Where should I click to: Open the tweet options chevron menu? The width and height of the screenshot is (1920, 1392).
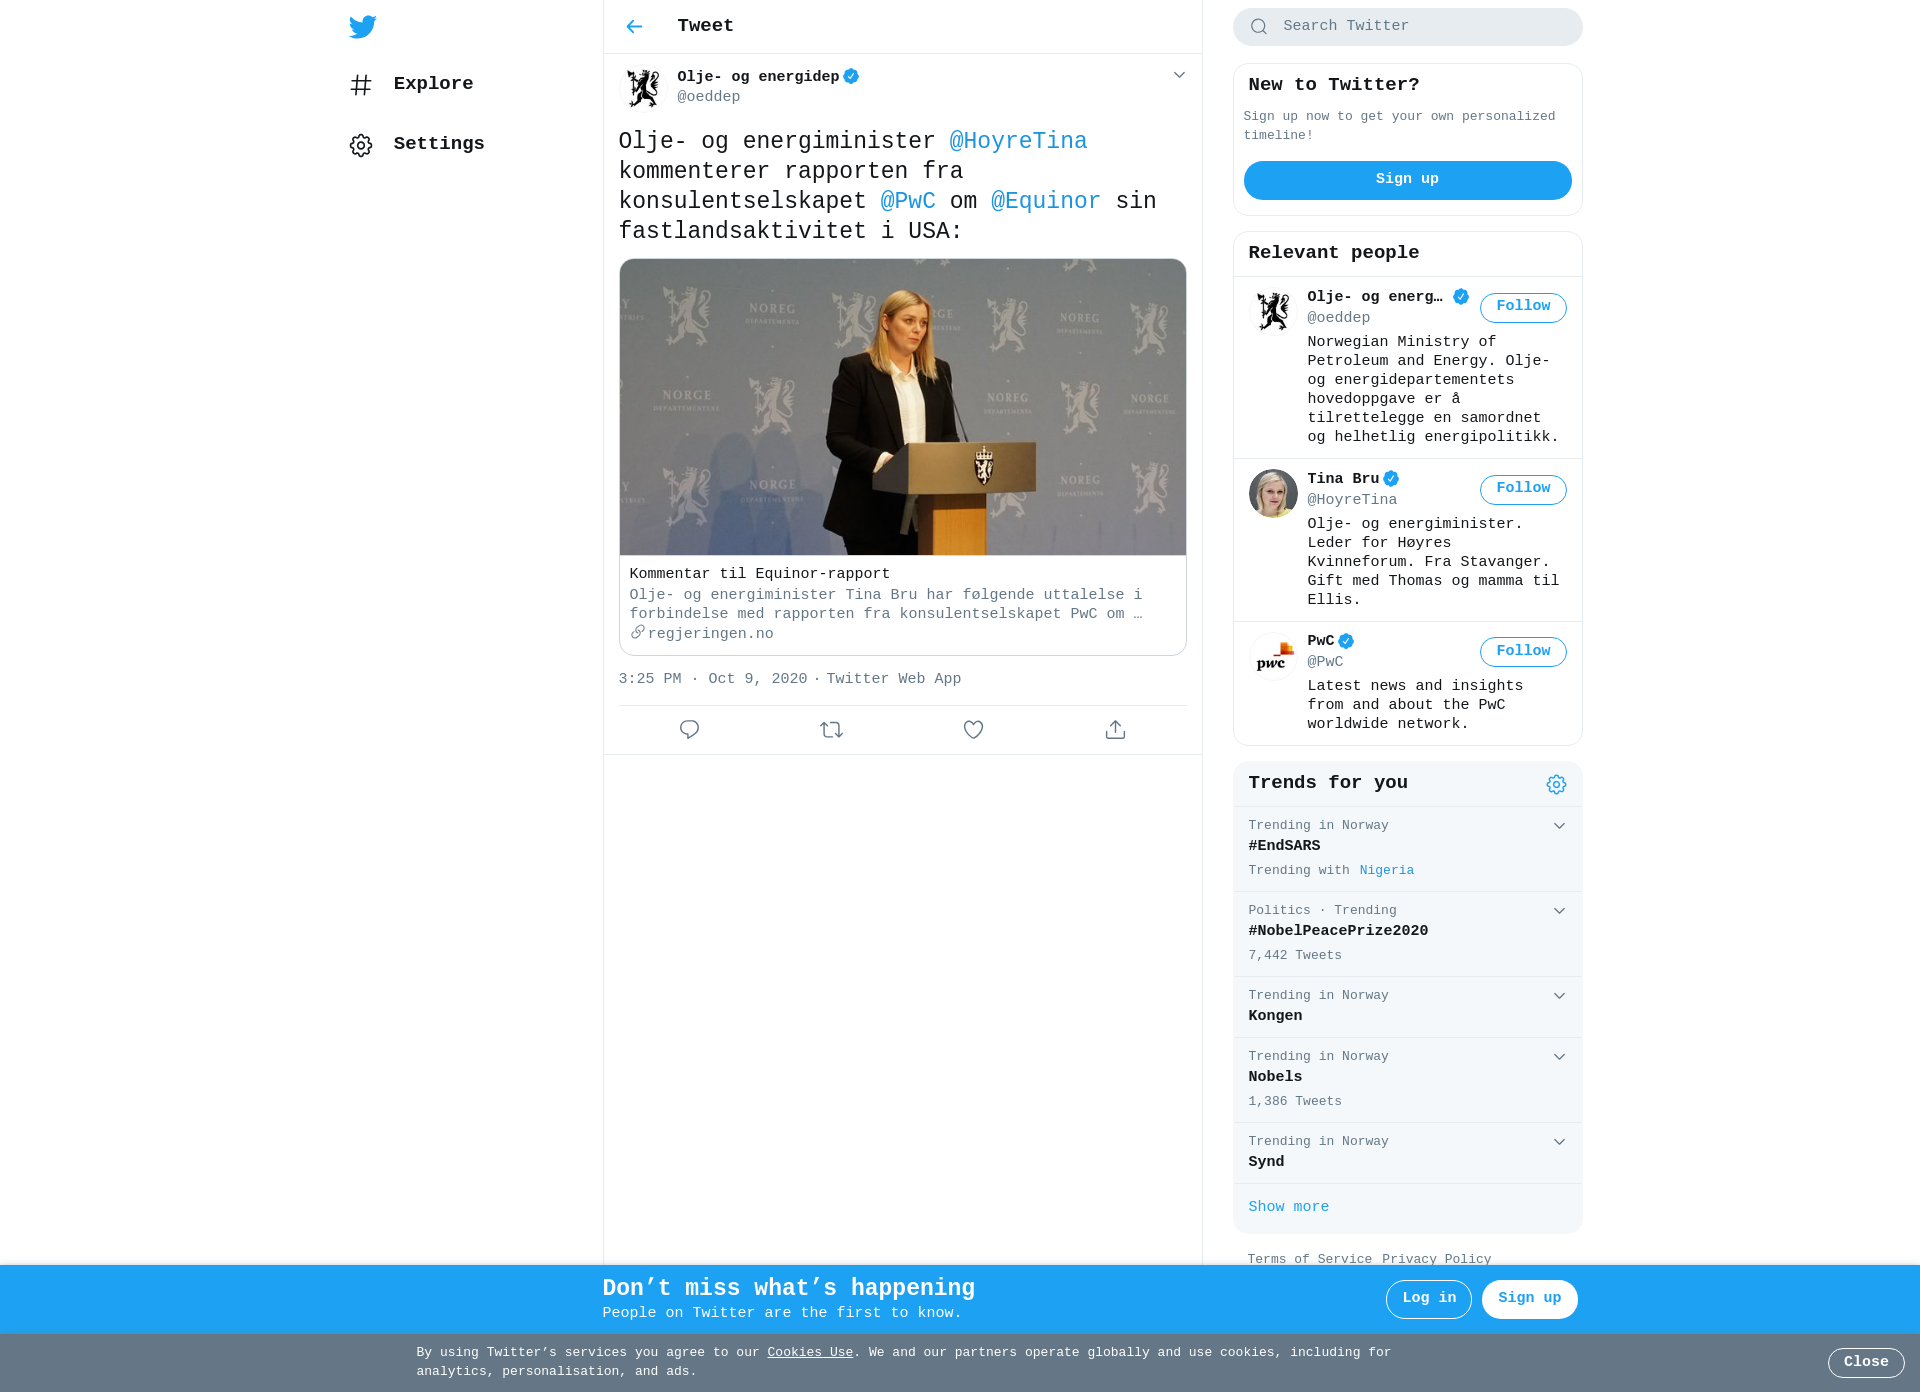[1179, 76]
